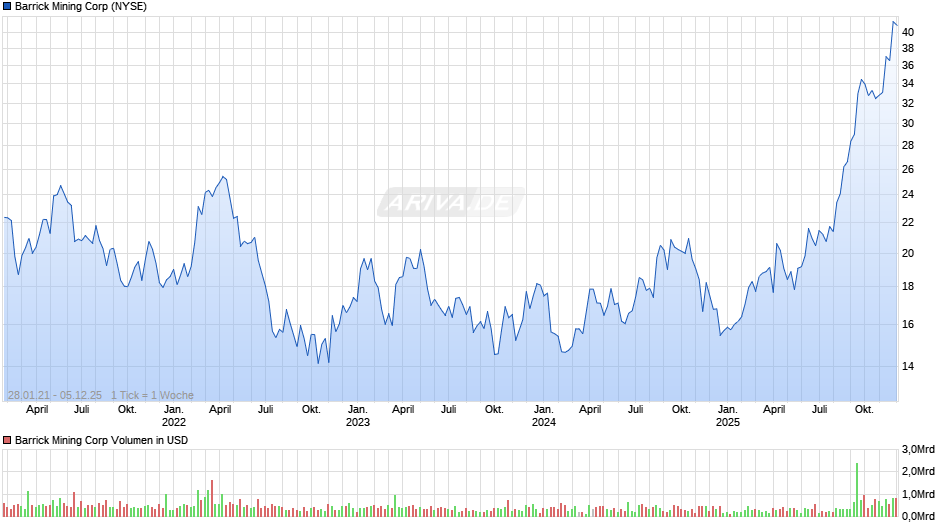Click the price axis label 32
This screenshot has width=940, height=526.
pos(908,103)
